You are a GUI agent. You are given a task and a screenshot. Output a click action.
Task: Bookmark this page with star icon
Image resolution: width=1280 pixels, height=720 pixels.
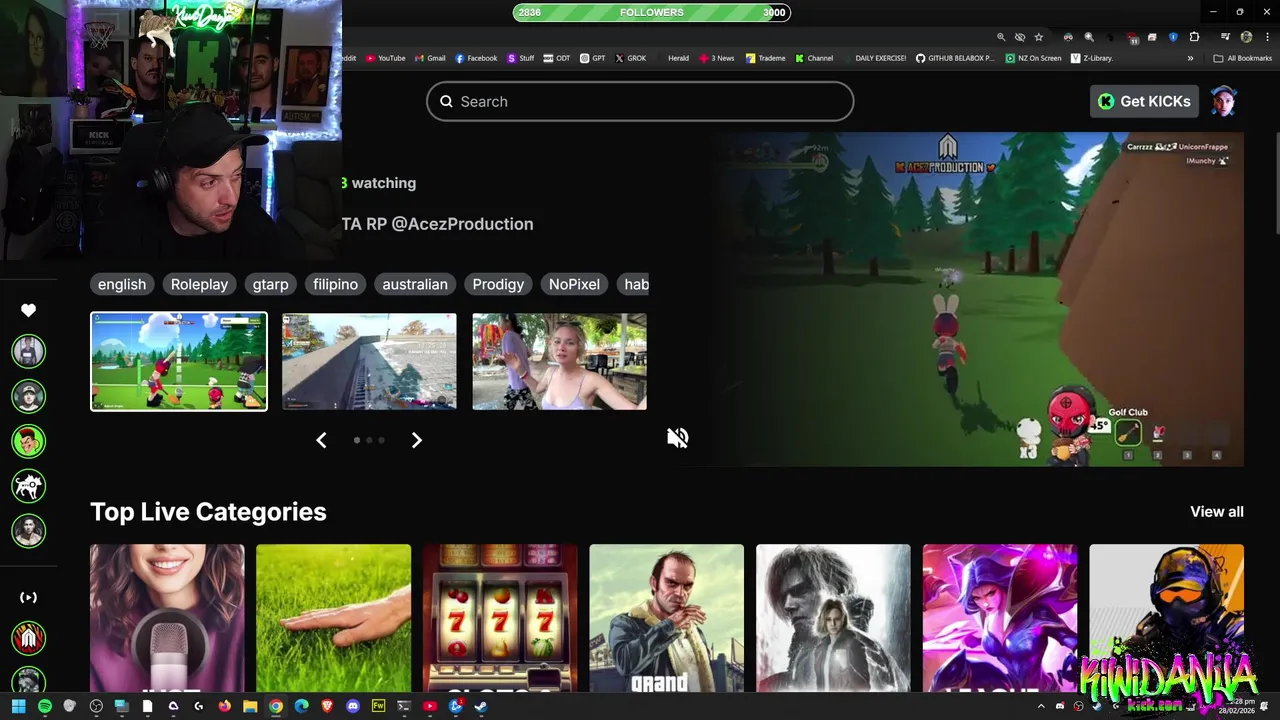click(x=1039, y=37)
